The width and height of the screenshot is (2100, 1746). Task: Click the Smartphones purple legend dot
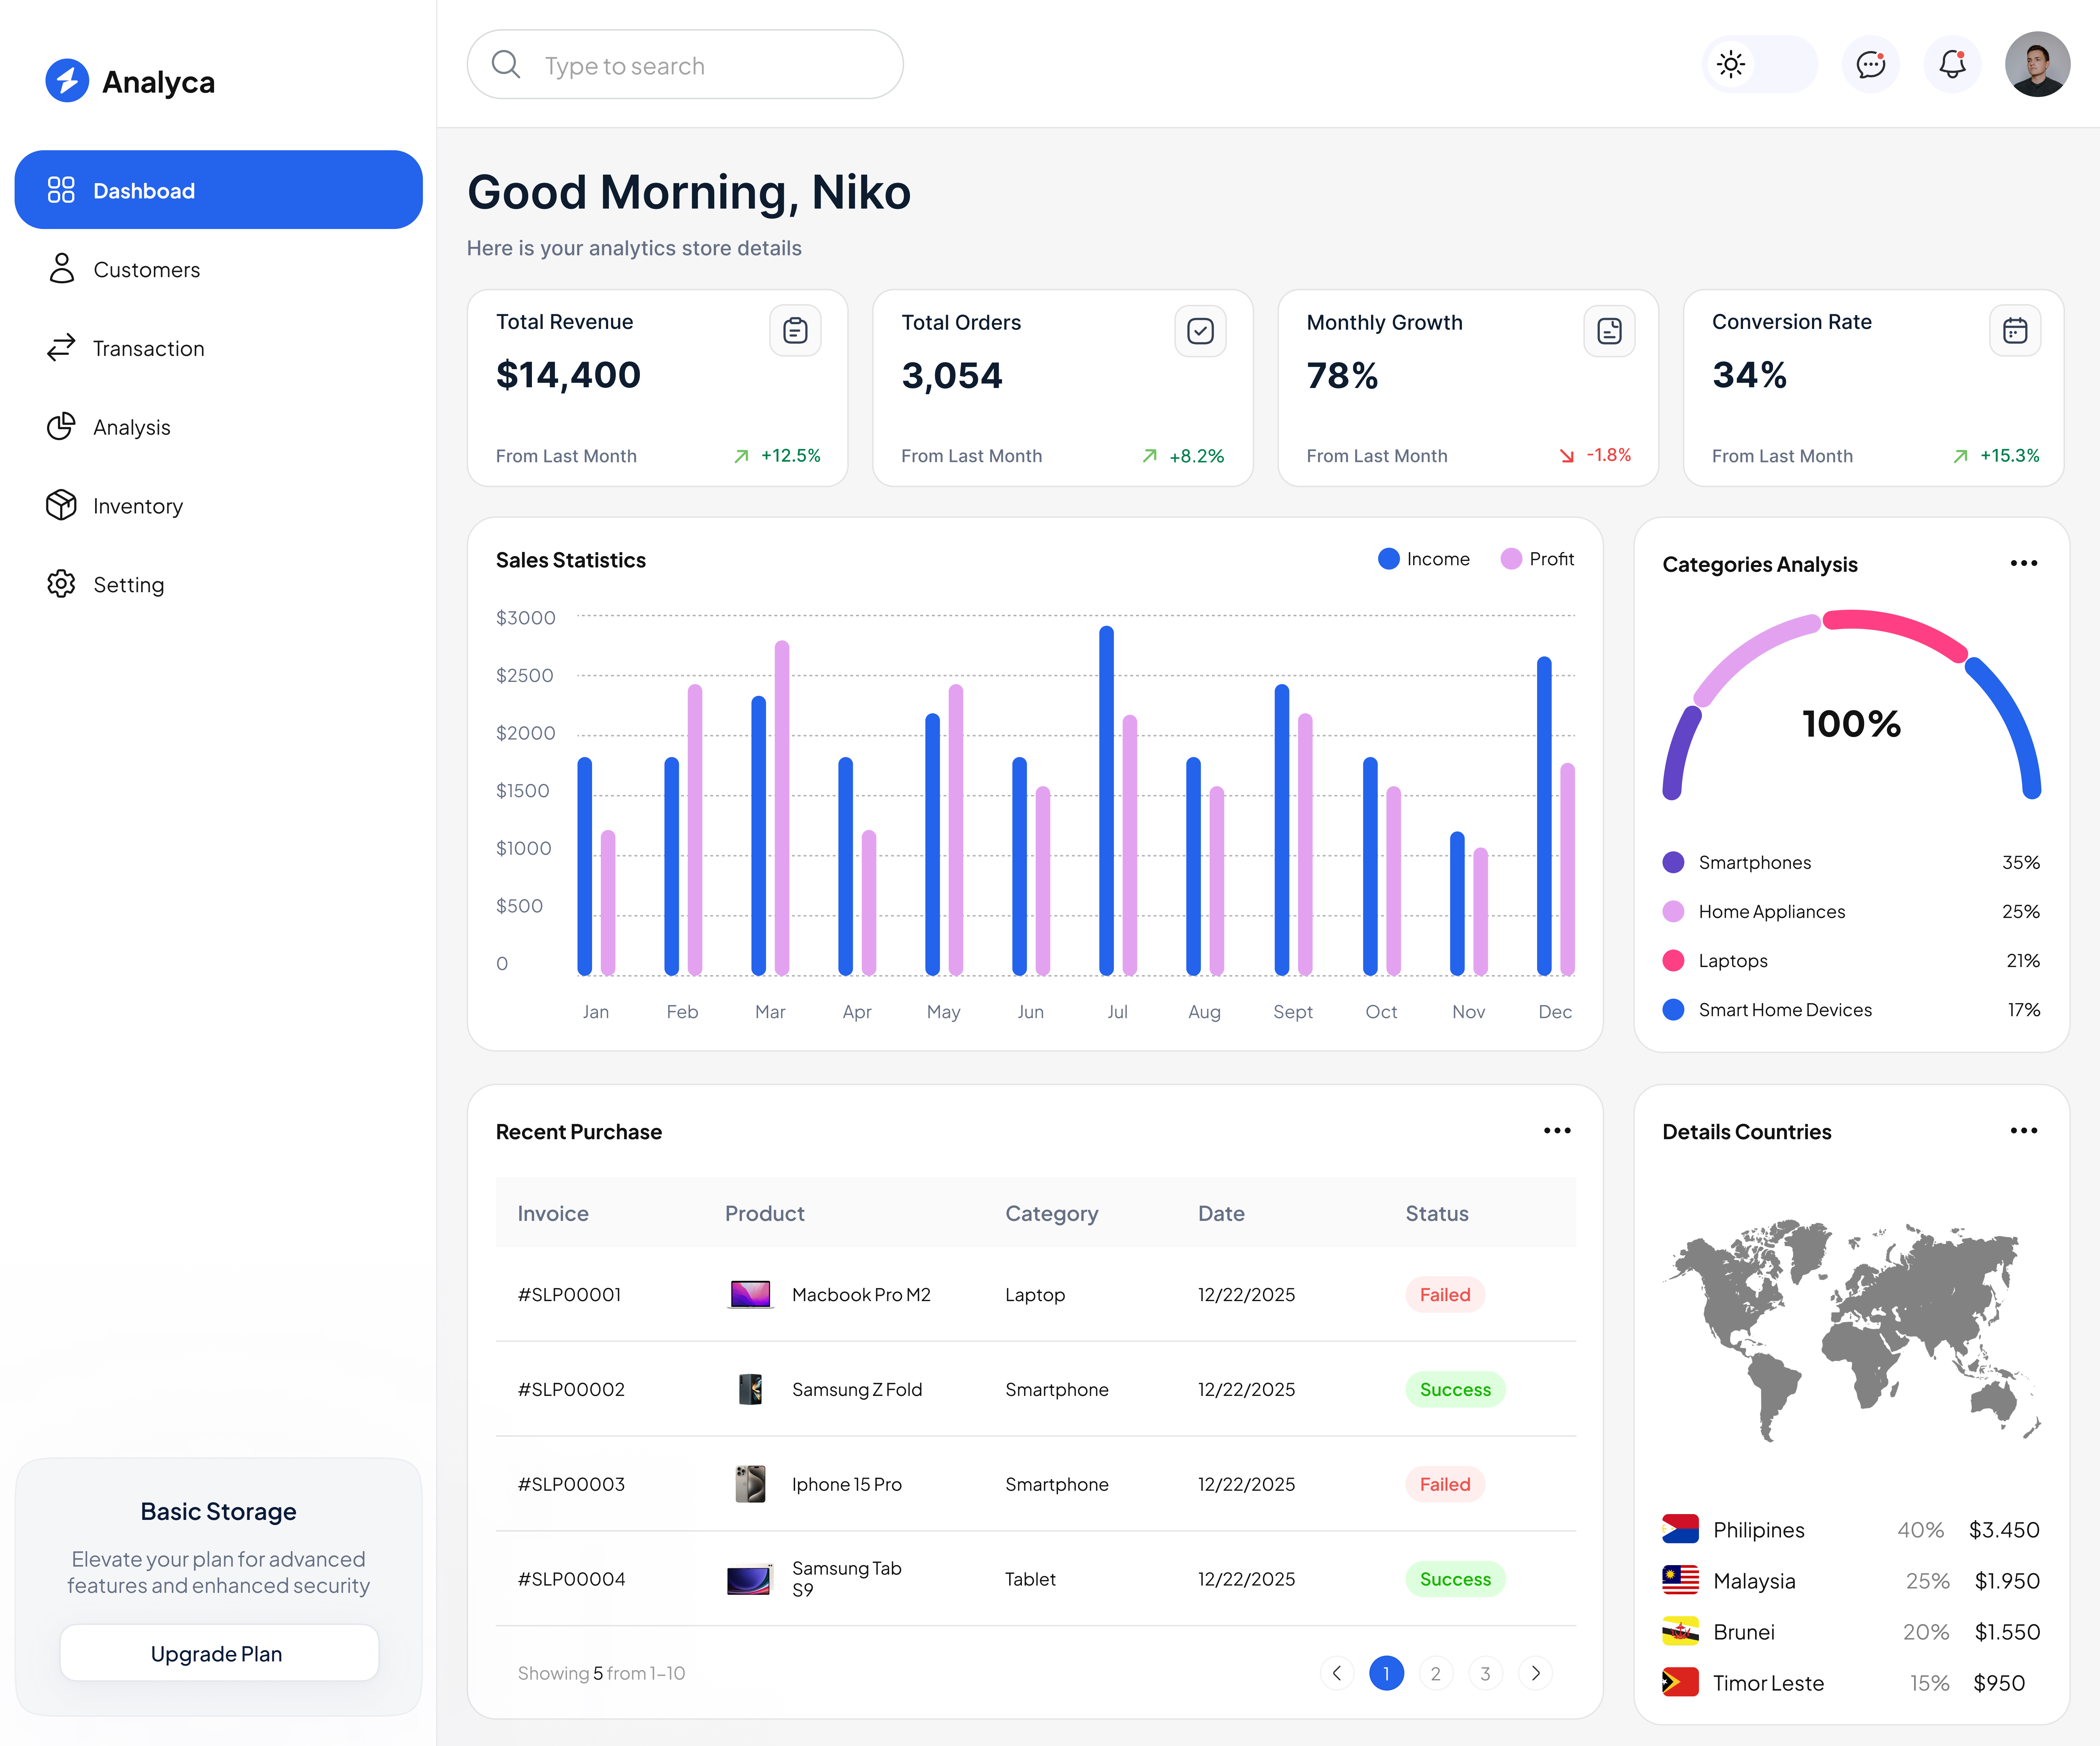[1673, 862]
